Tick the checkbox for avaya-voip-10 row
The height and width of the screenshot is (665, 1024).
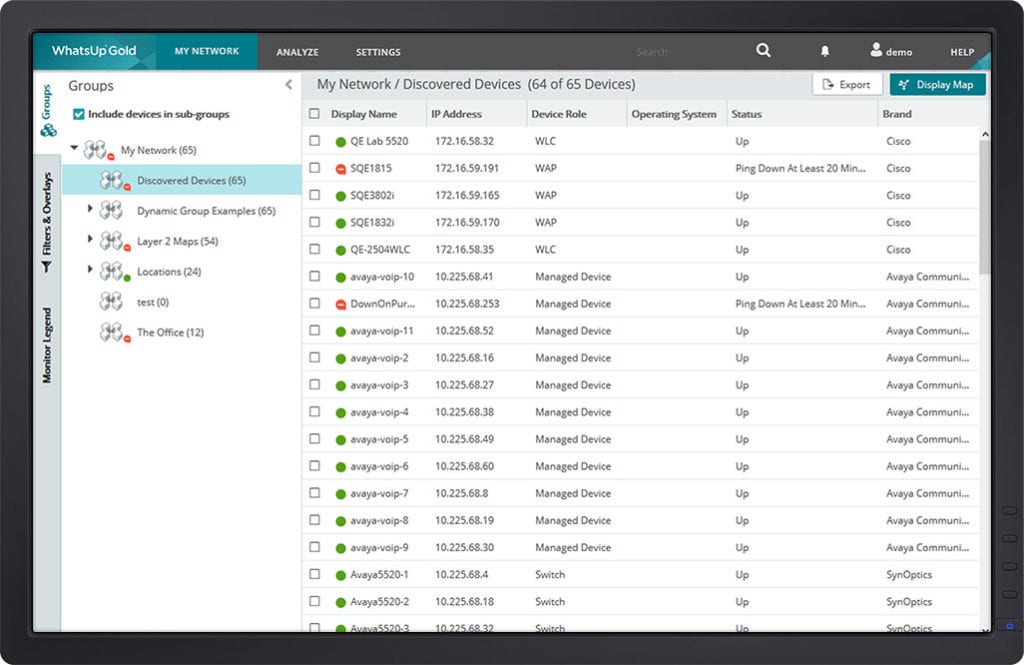point(315,277)
